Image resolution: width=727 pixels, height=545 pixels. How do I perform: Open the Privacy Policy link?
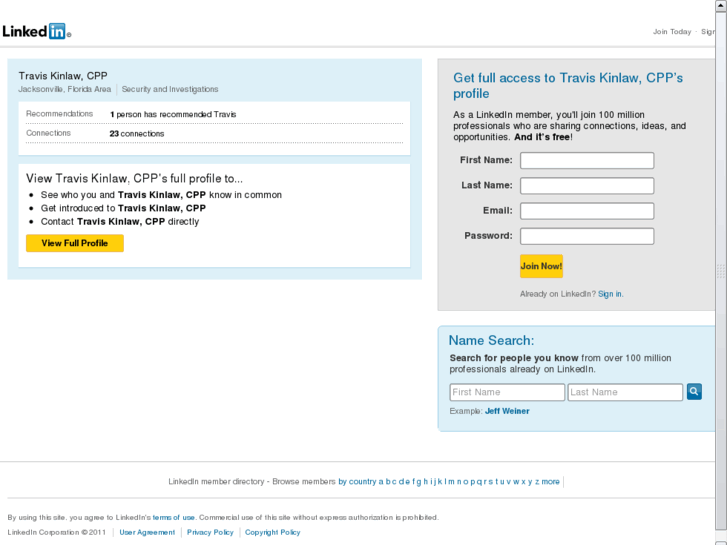(210, 532)
